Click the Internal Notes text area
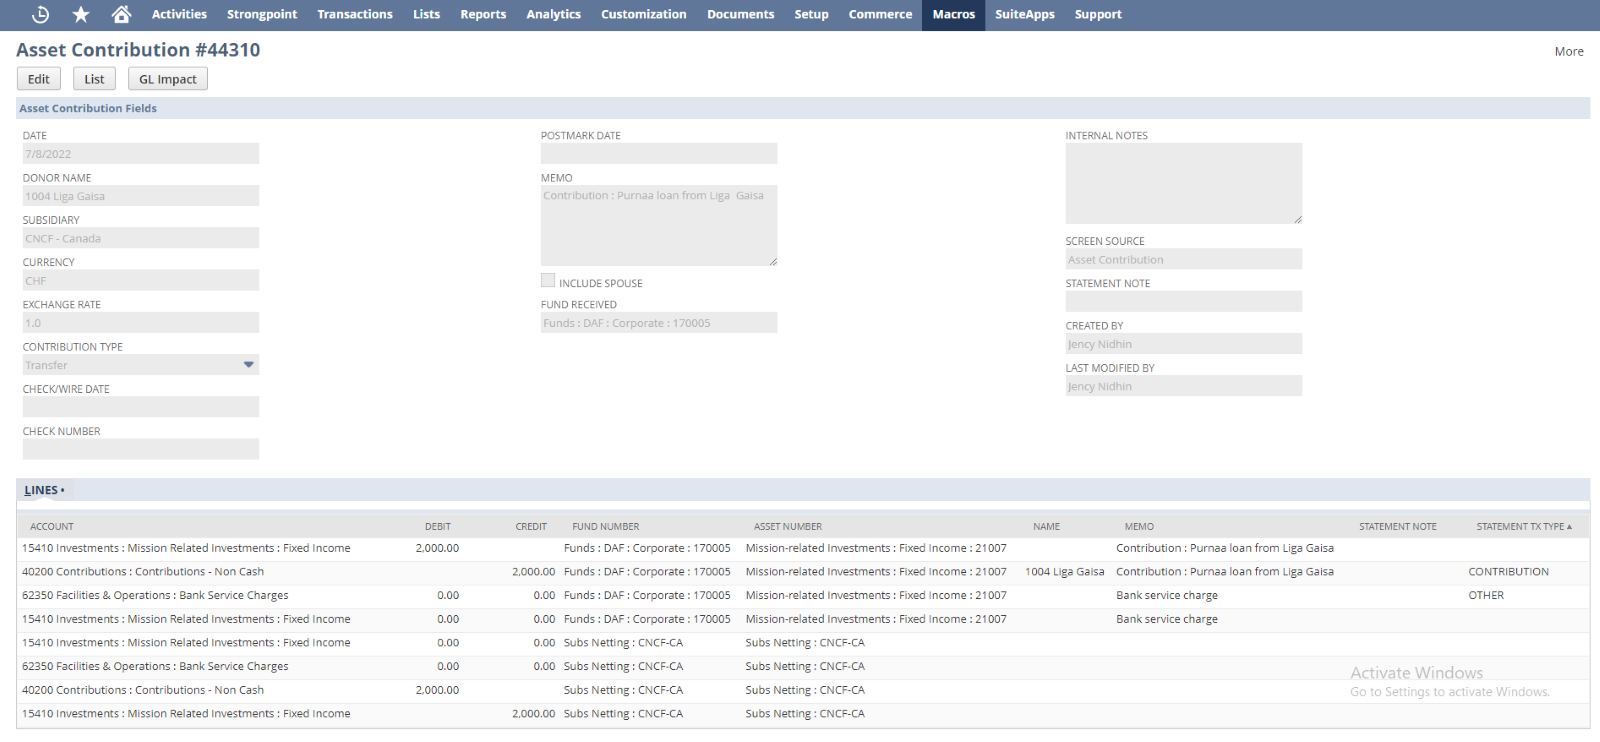This screenshot has height=742, width=1600. click(x=1183, y=183)
